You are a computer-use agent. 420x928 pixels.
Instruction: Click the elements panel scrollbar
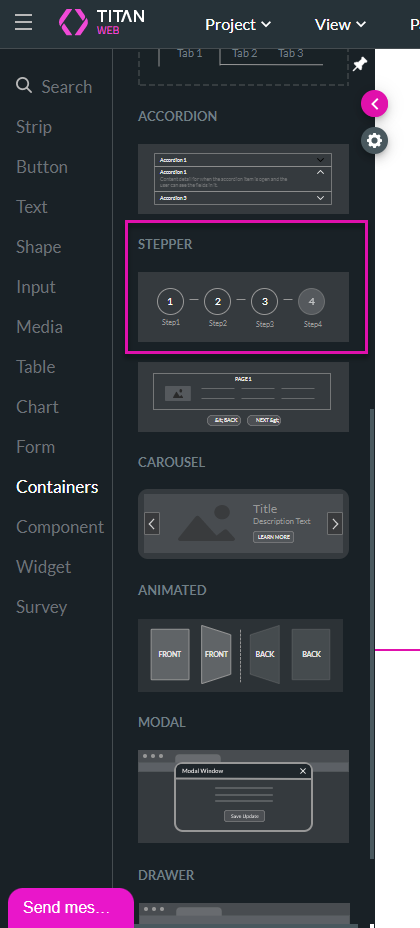tap(371, 633)
